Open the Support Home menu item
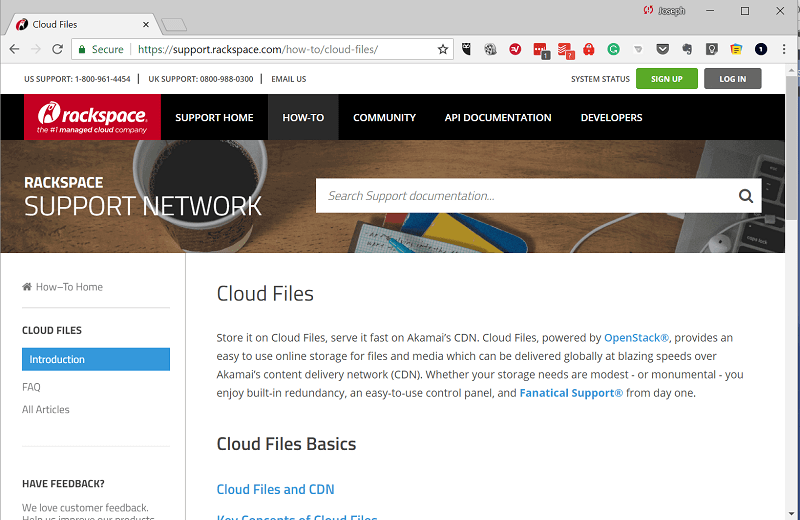Screen dimensions: 800x520 214,117
